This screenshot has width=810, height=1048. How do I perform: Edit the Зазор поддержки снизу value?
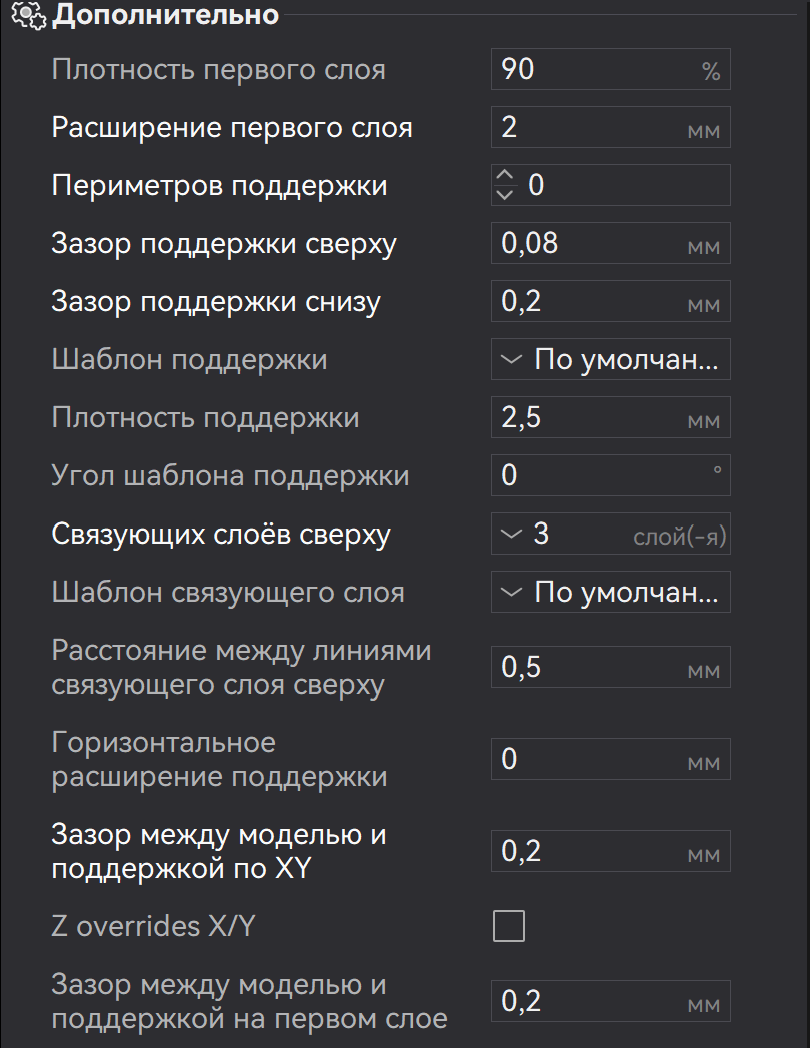(x=610, y=301)
